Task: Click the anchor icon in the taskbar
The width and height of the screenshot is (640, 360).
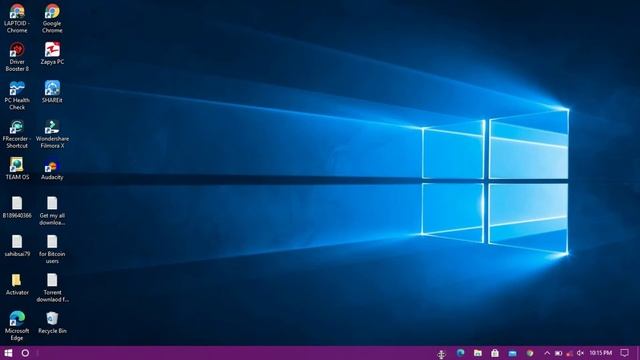Action: pos(441,354)
